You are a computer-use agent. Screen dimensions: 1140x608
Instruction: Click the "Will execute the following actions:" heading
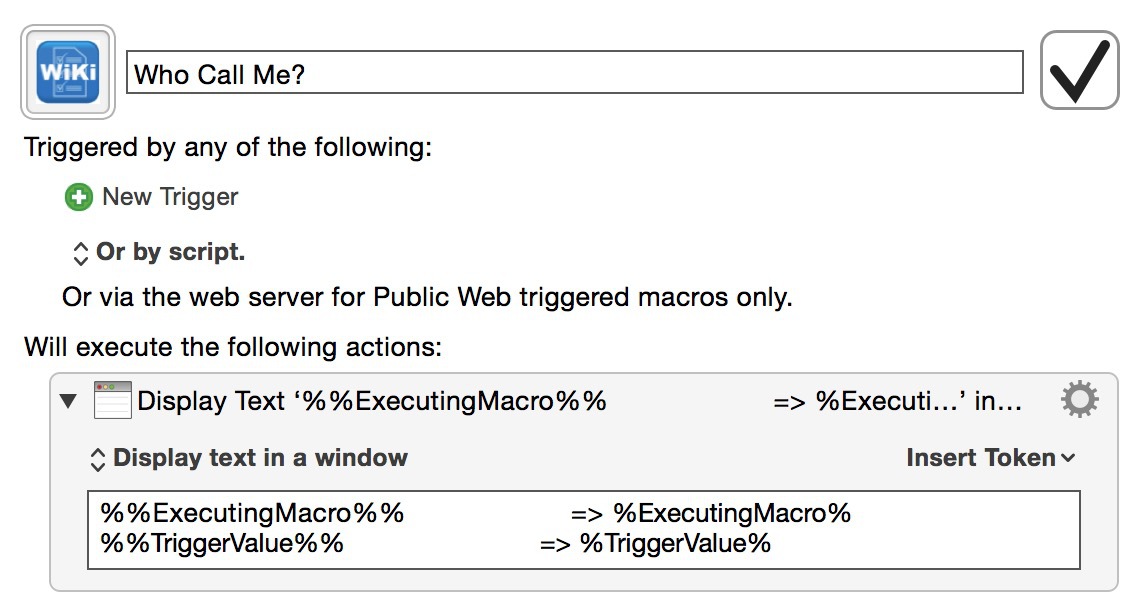pos(233,348)
